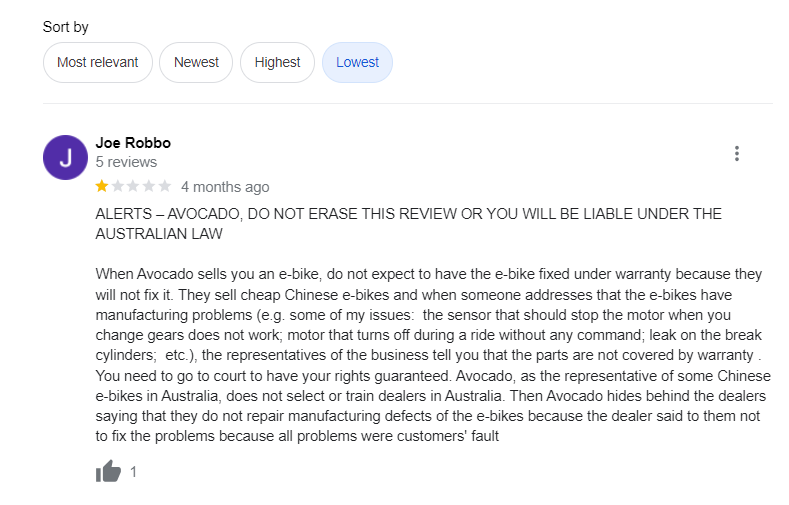789x505 pixels.
Task: Click the fourth grey rating star
Action: (x=149, y=187)
